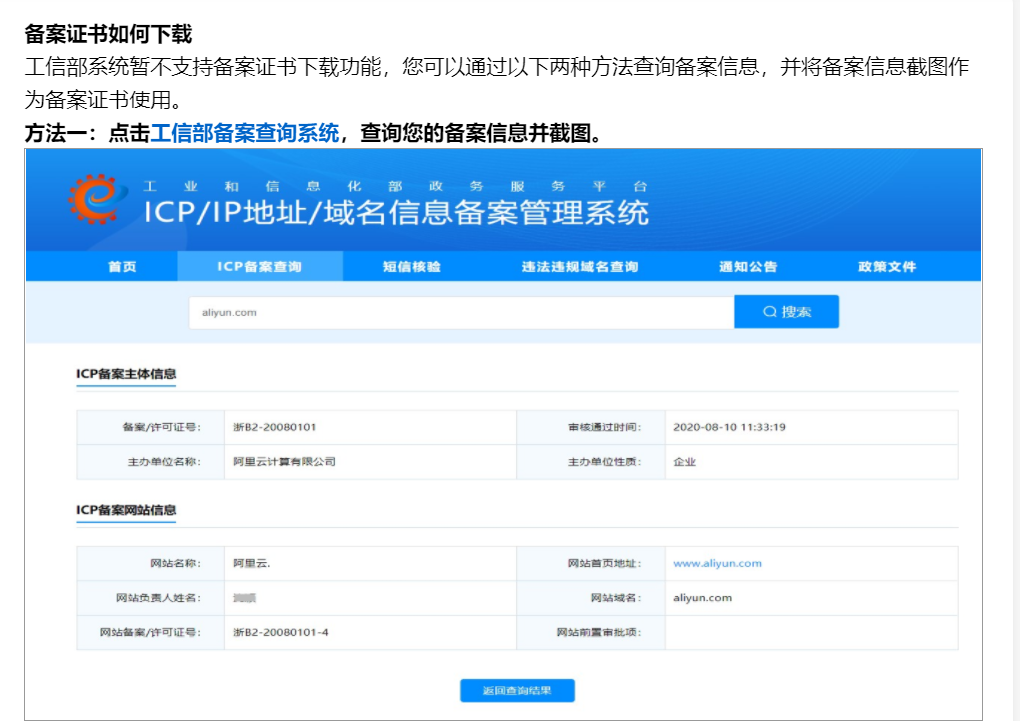
Task: Click the 主办单位名称 label cell
Action: pyautogui.click(x=150, y=462)
